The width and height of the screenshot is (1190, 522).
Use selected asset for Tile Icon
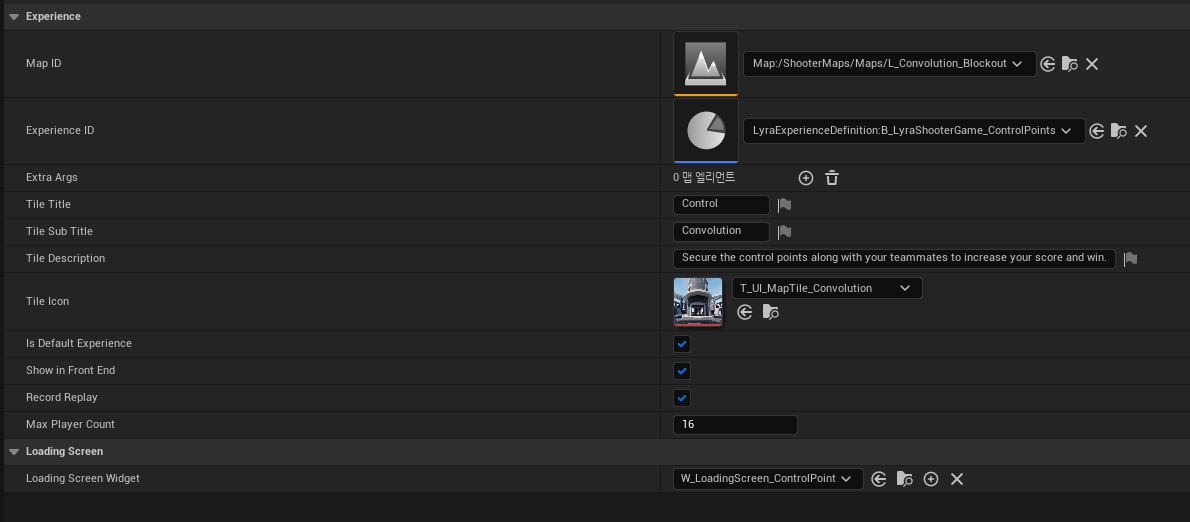coord(745,312)
